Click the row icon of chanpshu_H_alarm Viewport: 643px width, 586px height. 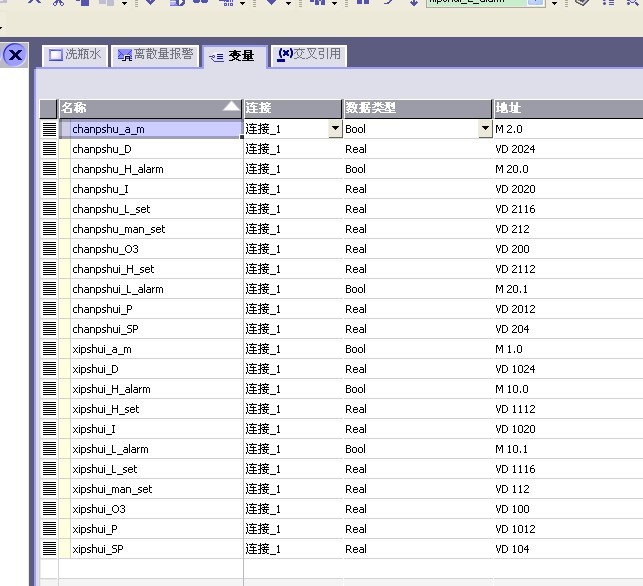click(x=49, y=169)
